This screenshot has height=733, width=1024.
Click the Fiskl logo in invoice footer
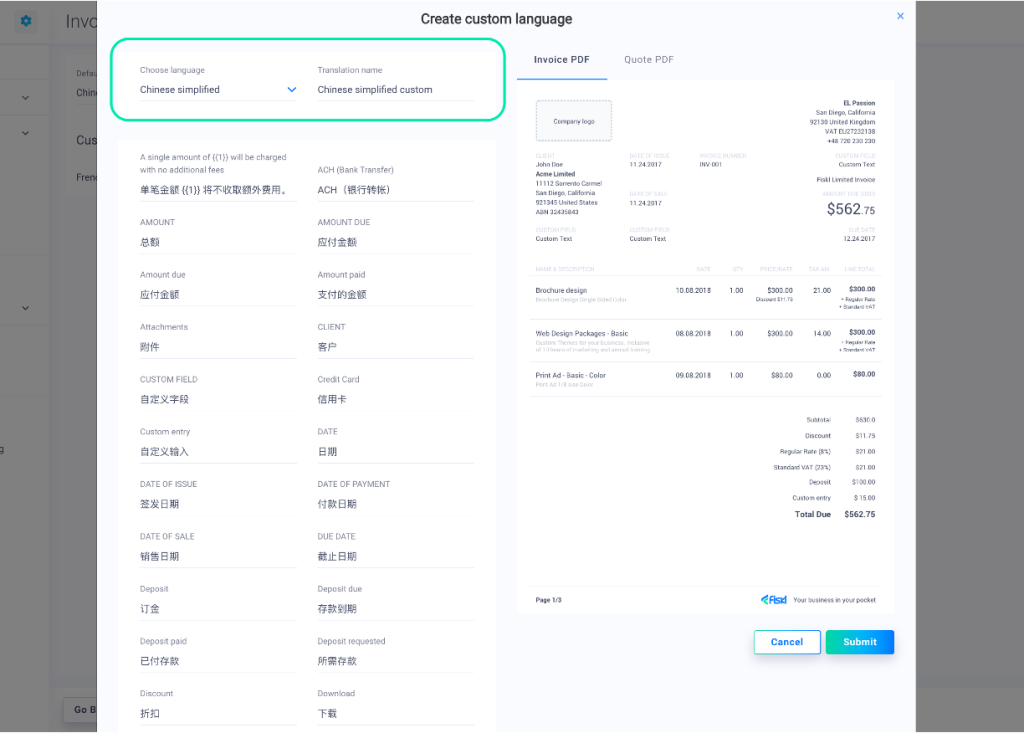(773, 600)
